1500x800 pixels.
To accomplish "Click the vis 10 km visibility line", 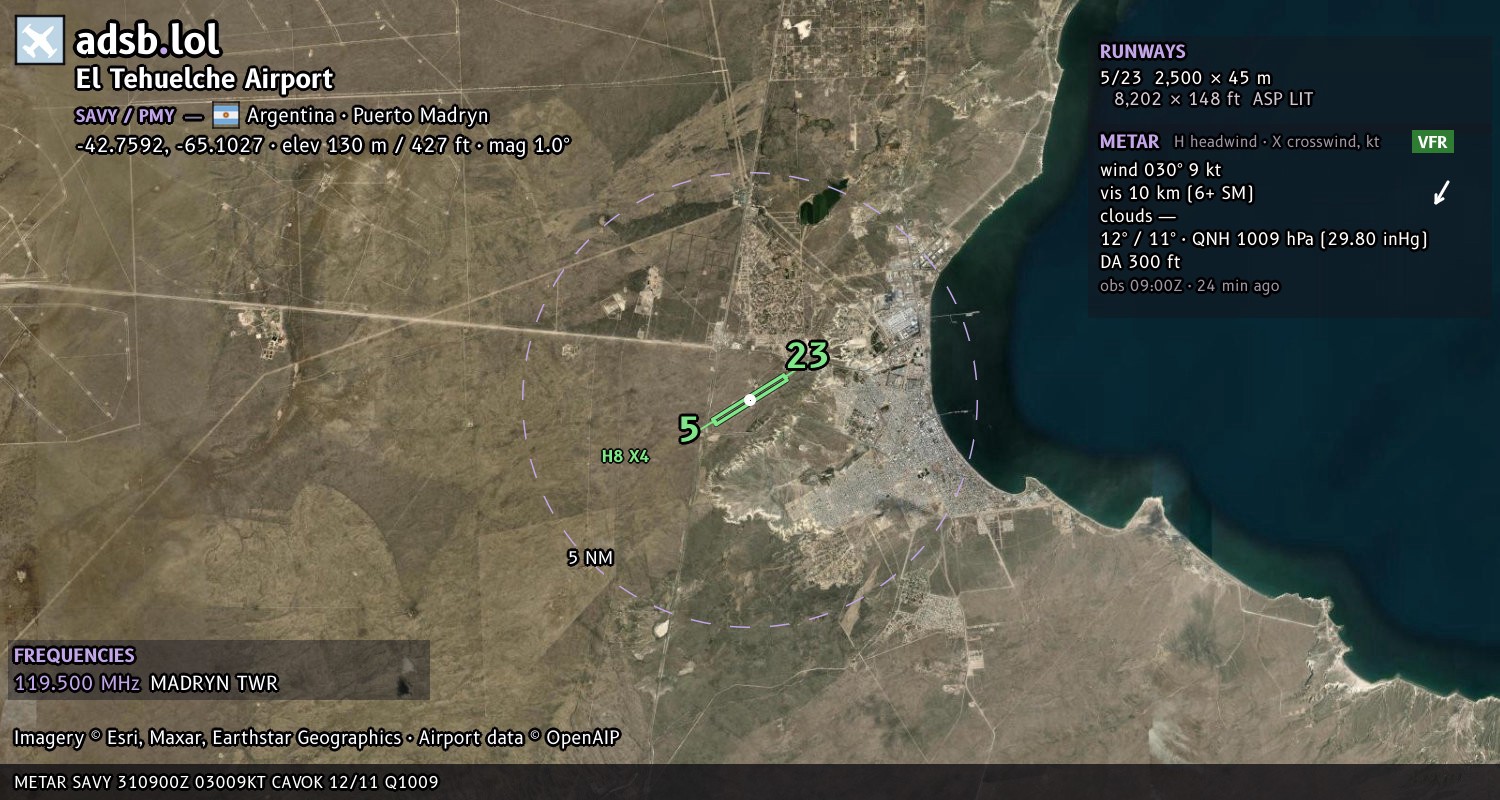I will (x=1176, y=193).
